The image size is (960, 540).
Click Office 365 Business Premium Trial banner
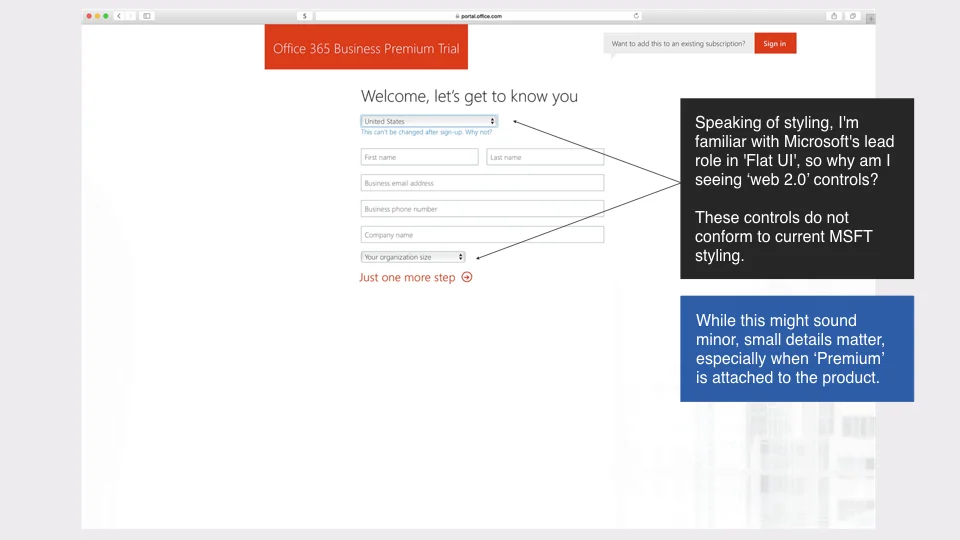coord(366,47)
